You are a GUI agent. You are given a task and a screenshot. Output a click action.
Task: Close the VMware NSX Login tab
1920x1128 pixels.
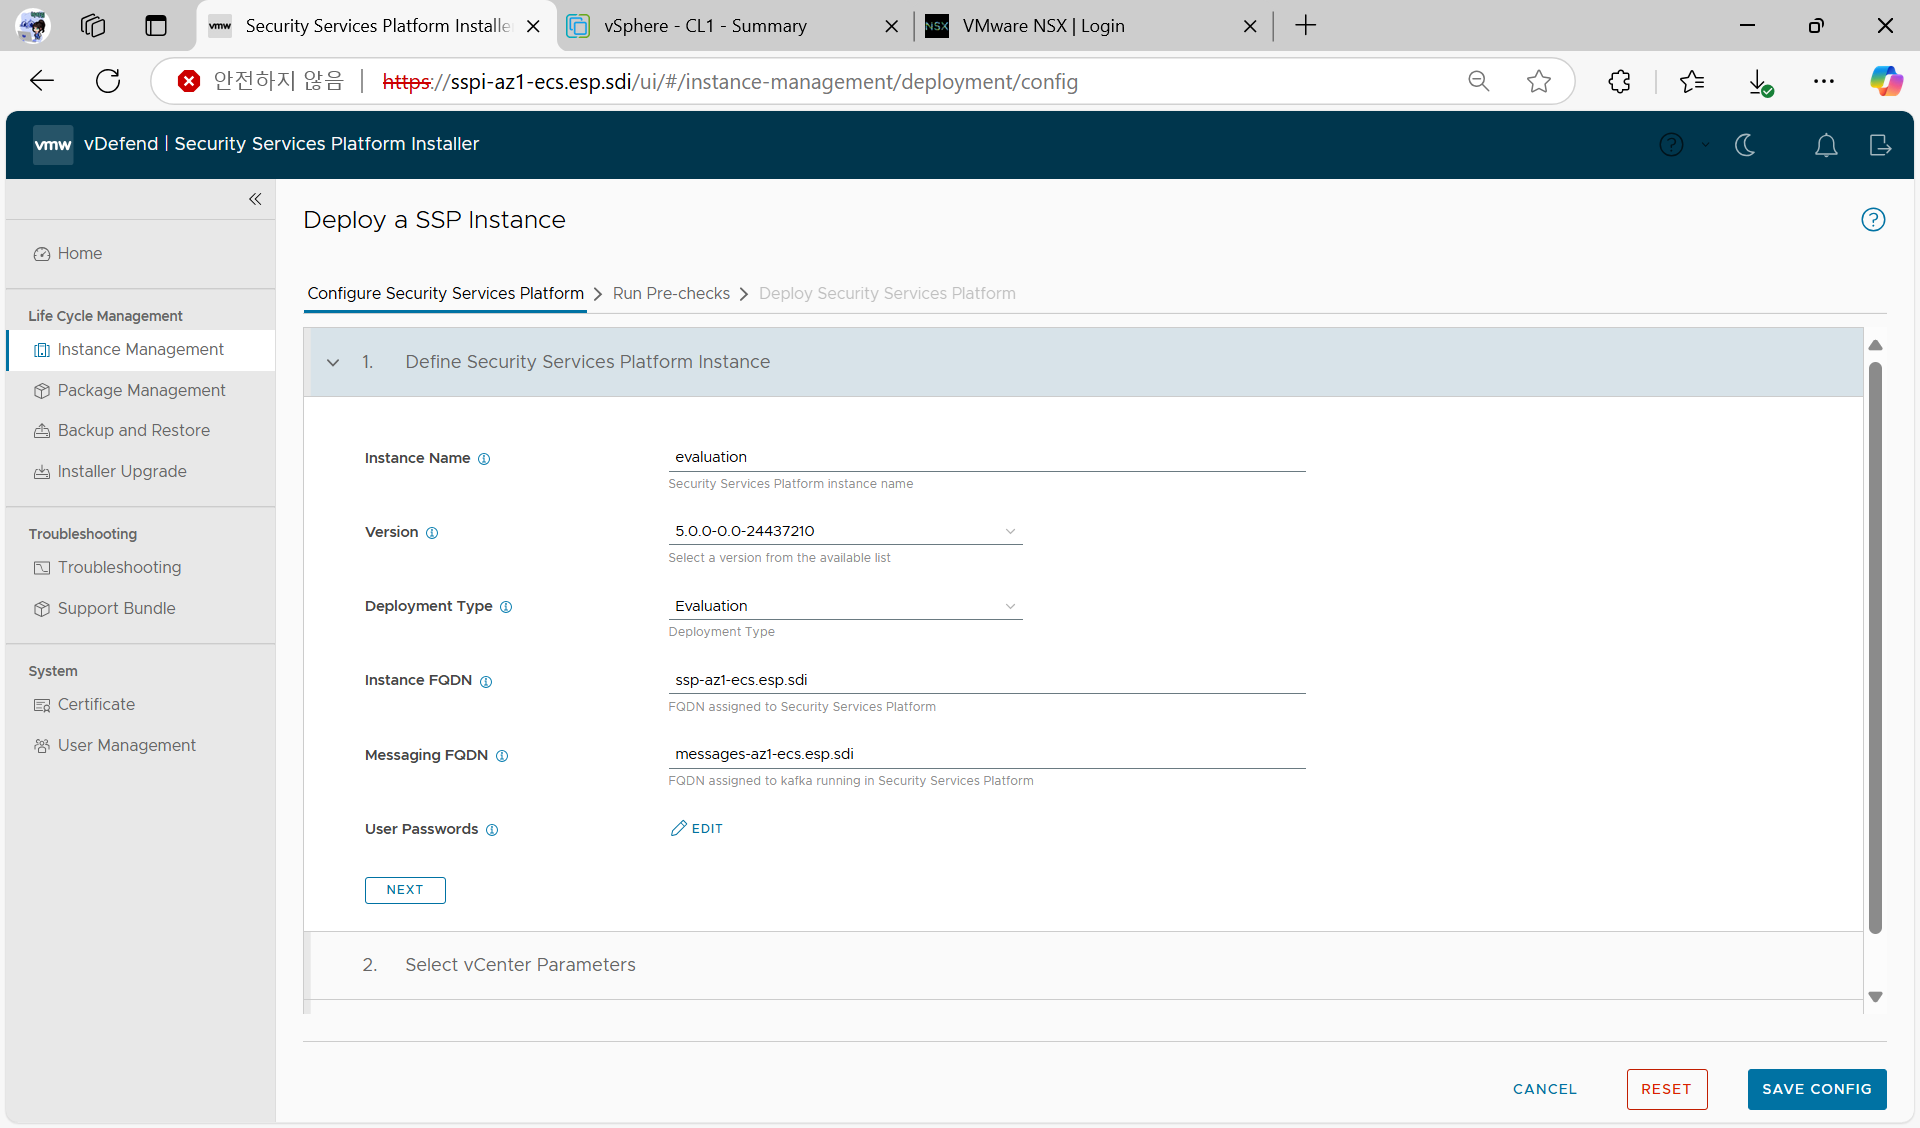pyautogui.click(x=1250, y=27)
